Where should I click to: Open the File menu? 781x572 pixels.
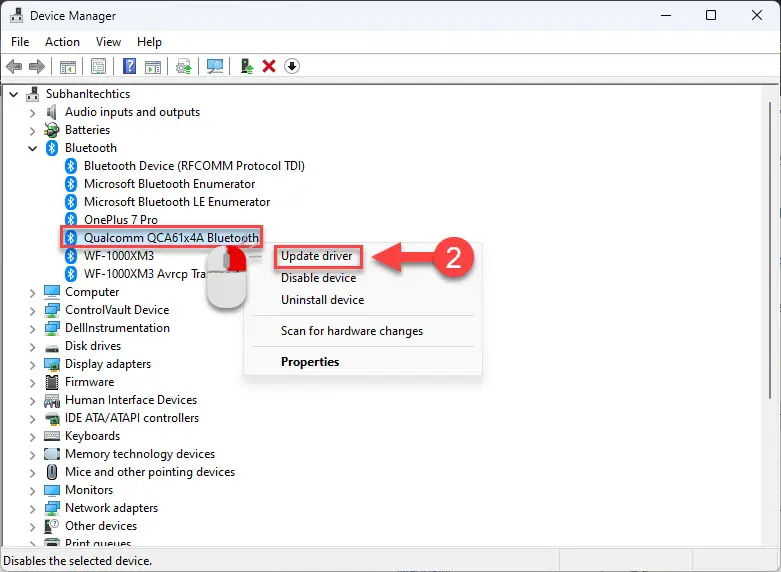click(20, 42)
